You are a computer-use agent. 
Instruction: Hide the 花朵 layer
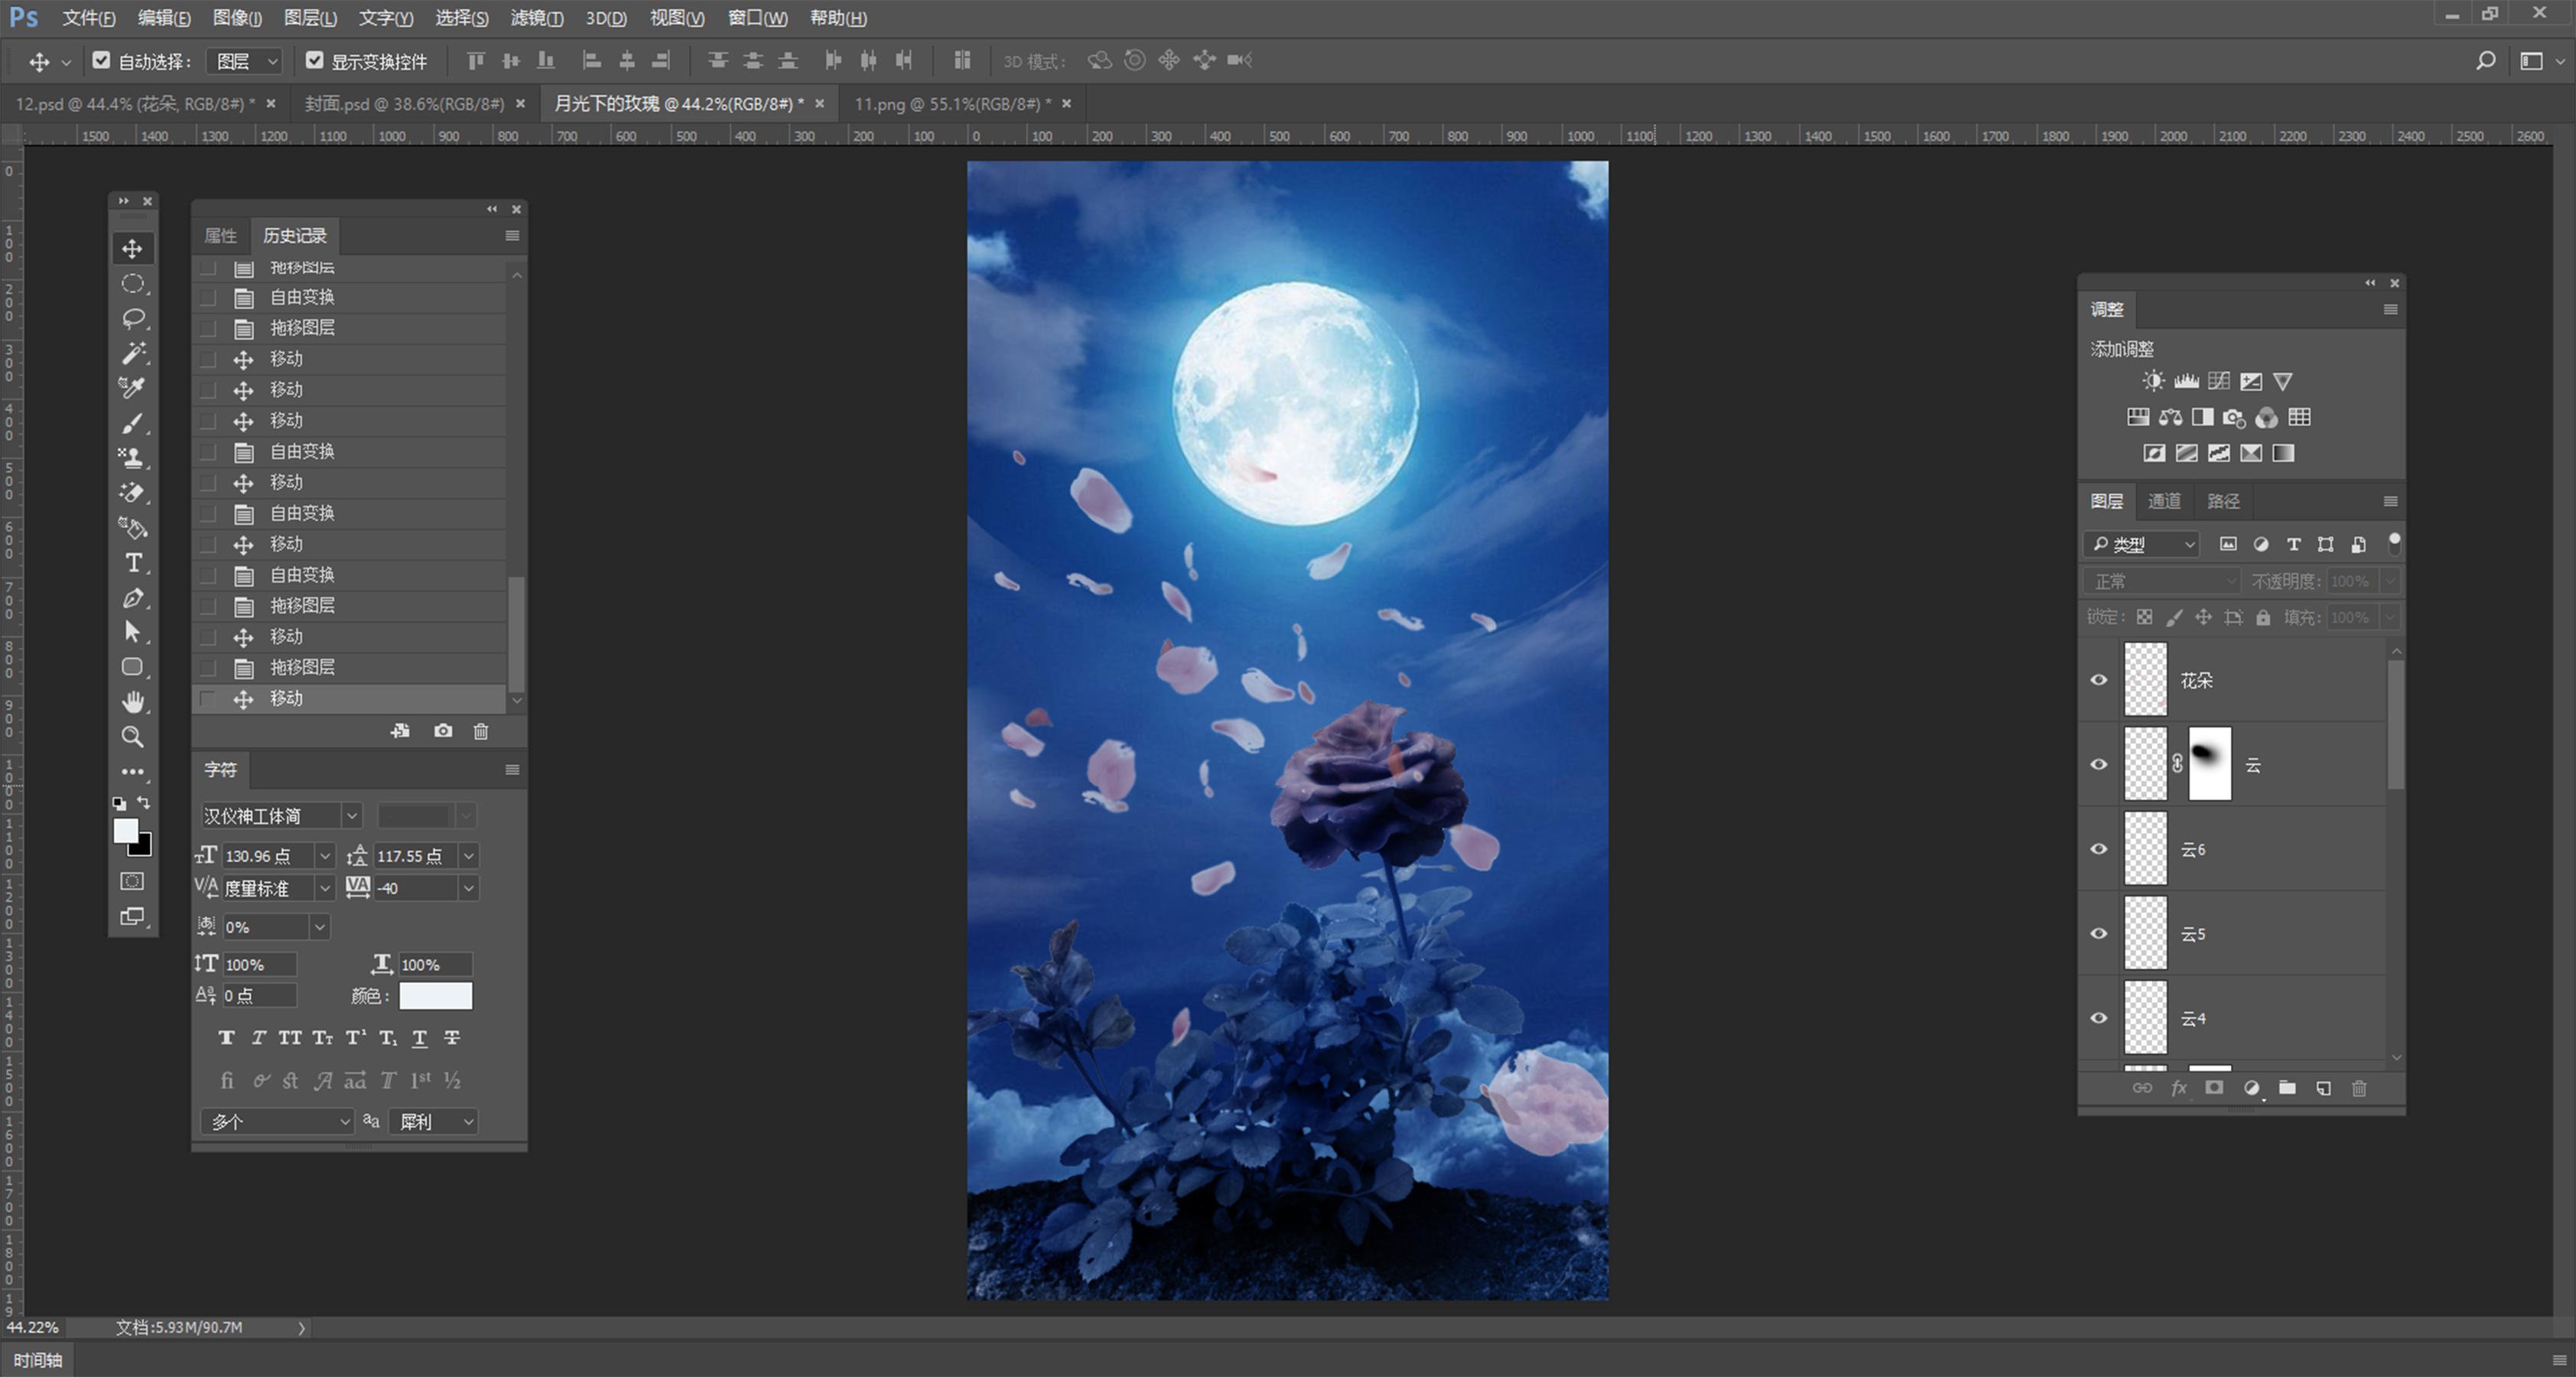point(2099,680)
